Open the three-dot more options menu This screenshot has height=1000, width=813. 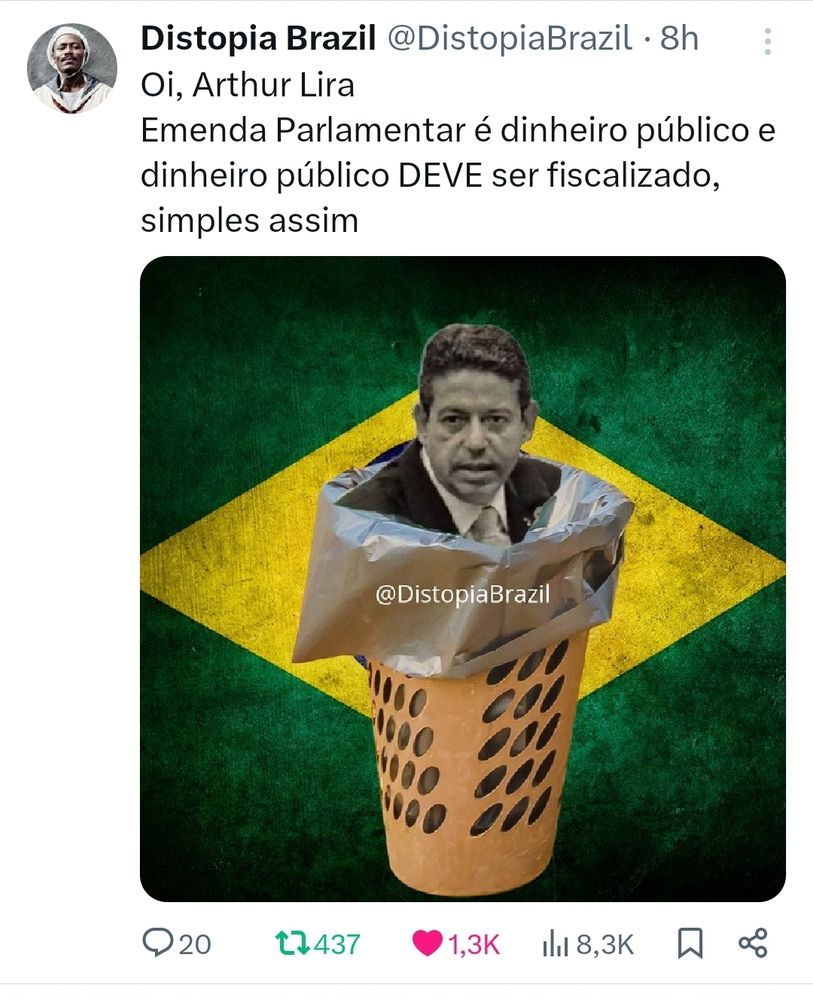tap(768, 41)
